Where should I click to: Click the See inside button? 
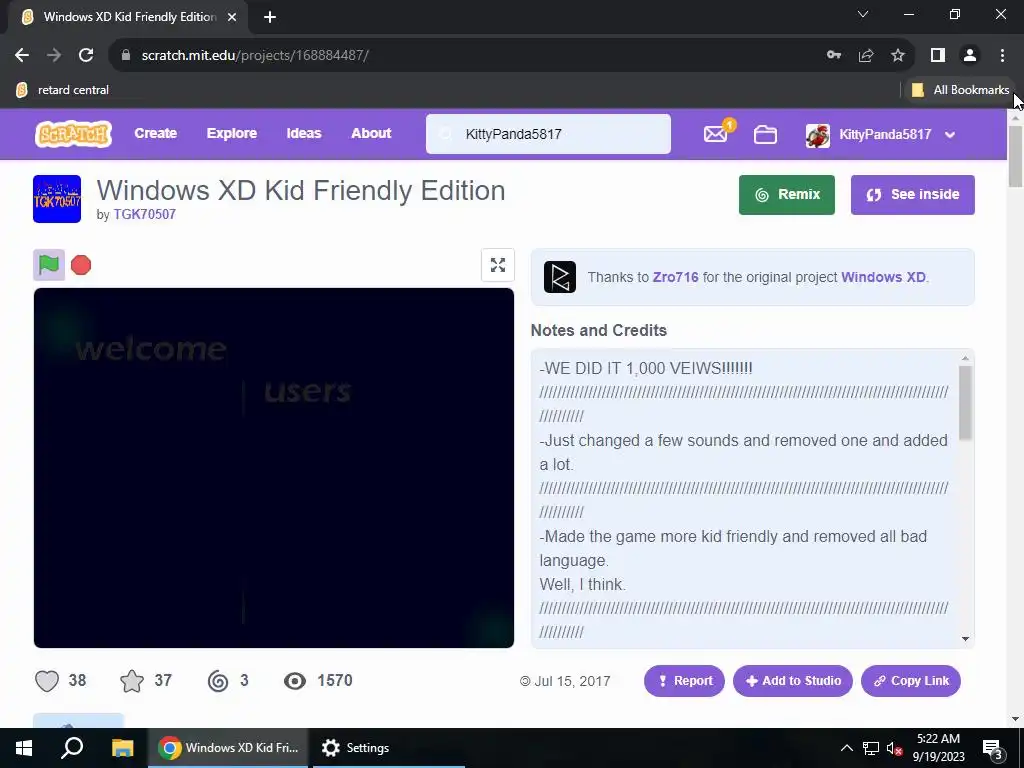(912, 195)
